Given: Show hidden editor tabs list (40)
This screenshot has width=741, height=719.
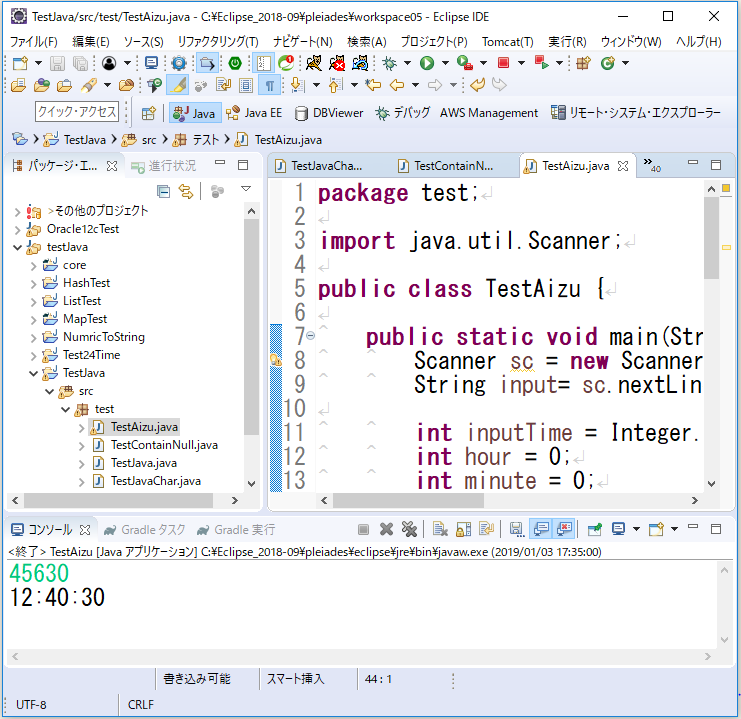Looking at the screenshot, I should pos(652,165).
